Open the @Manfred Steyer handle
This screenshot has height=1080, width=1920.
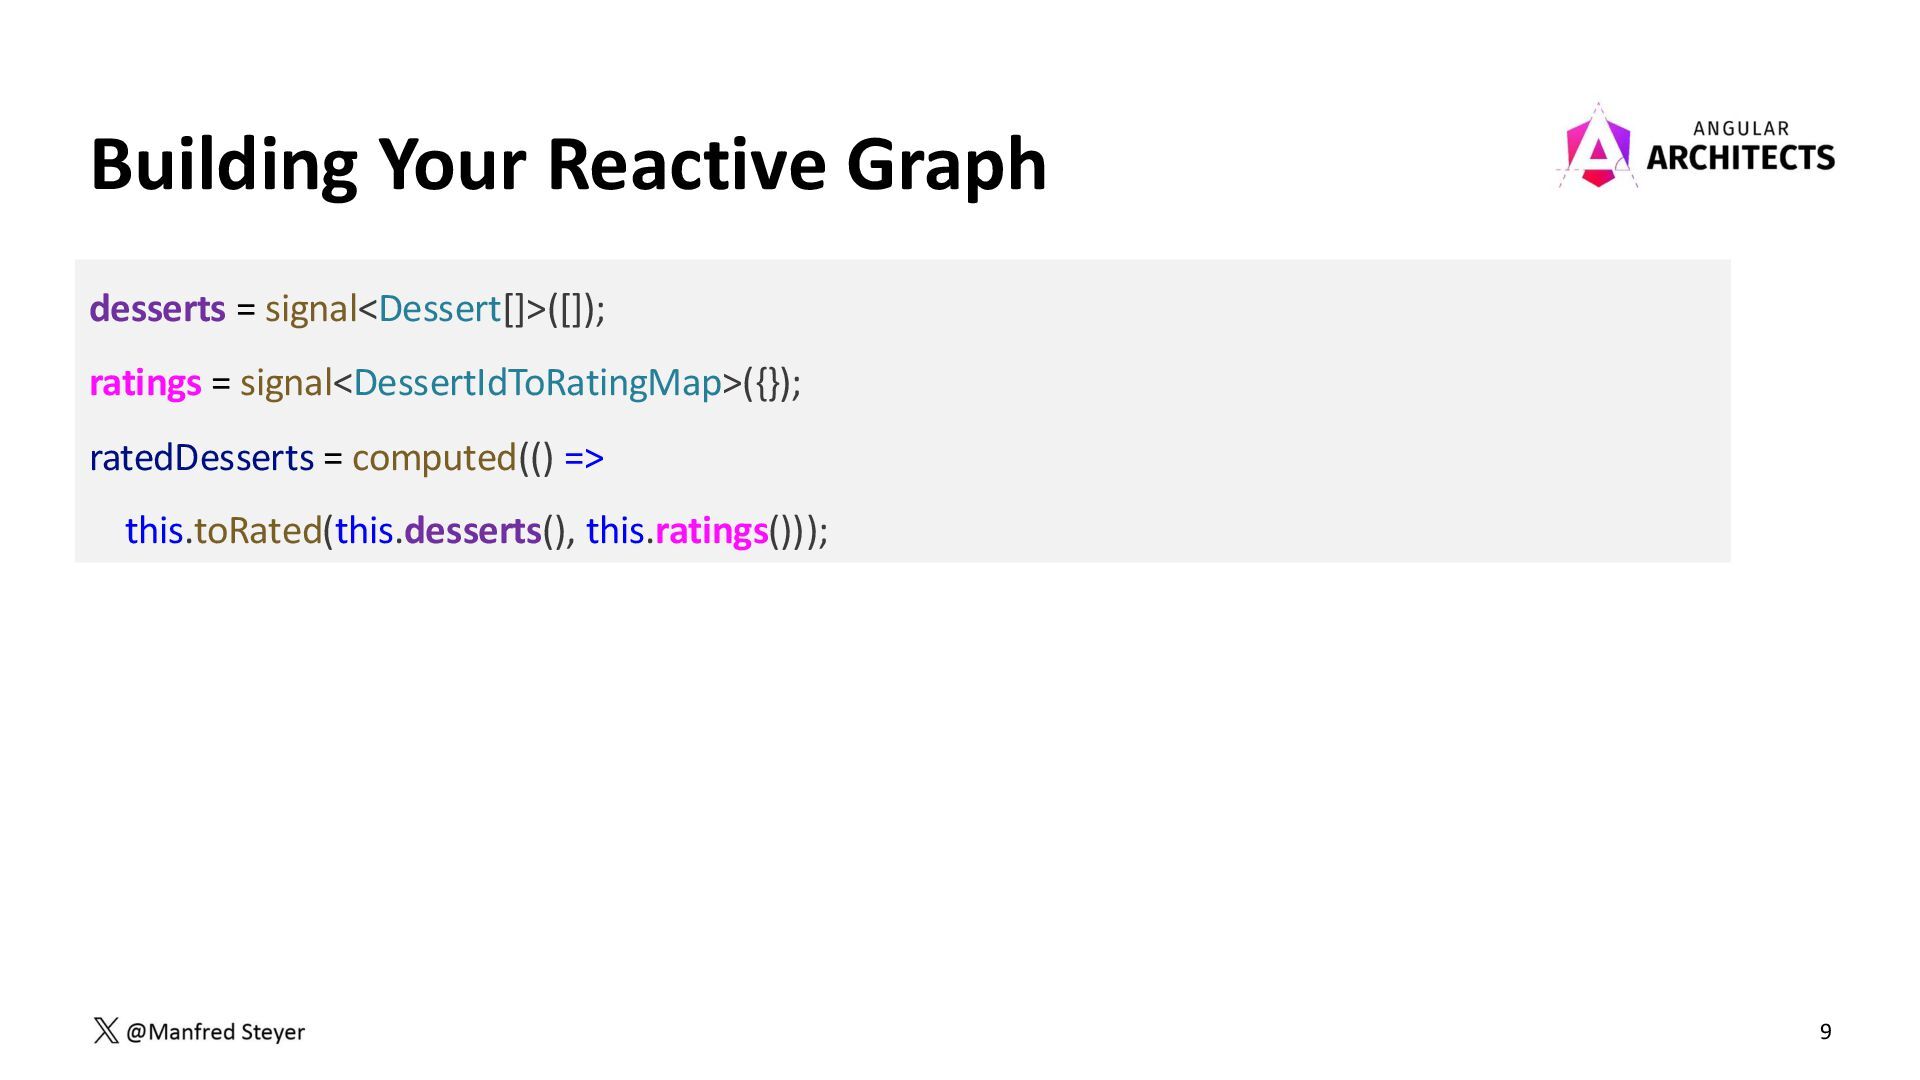(215, 1032)
